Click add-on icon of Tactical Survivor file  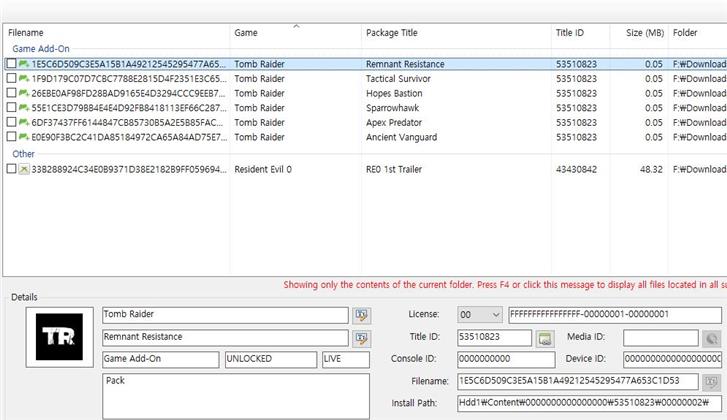tap(24, 78)
